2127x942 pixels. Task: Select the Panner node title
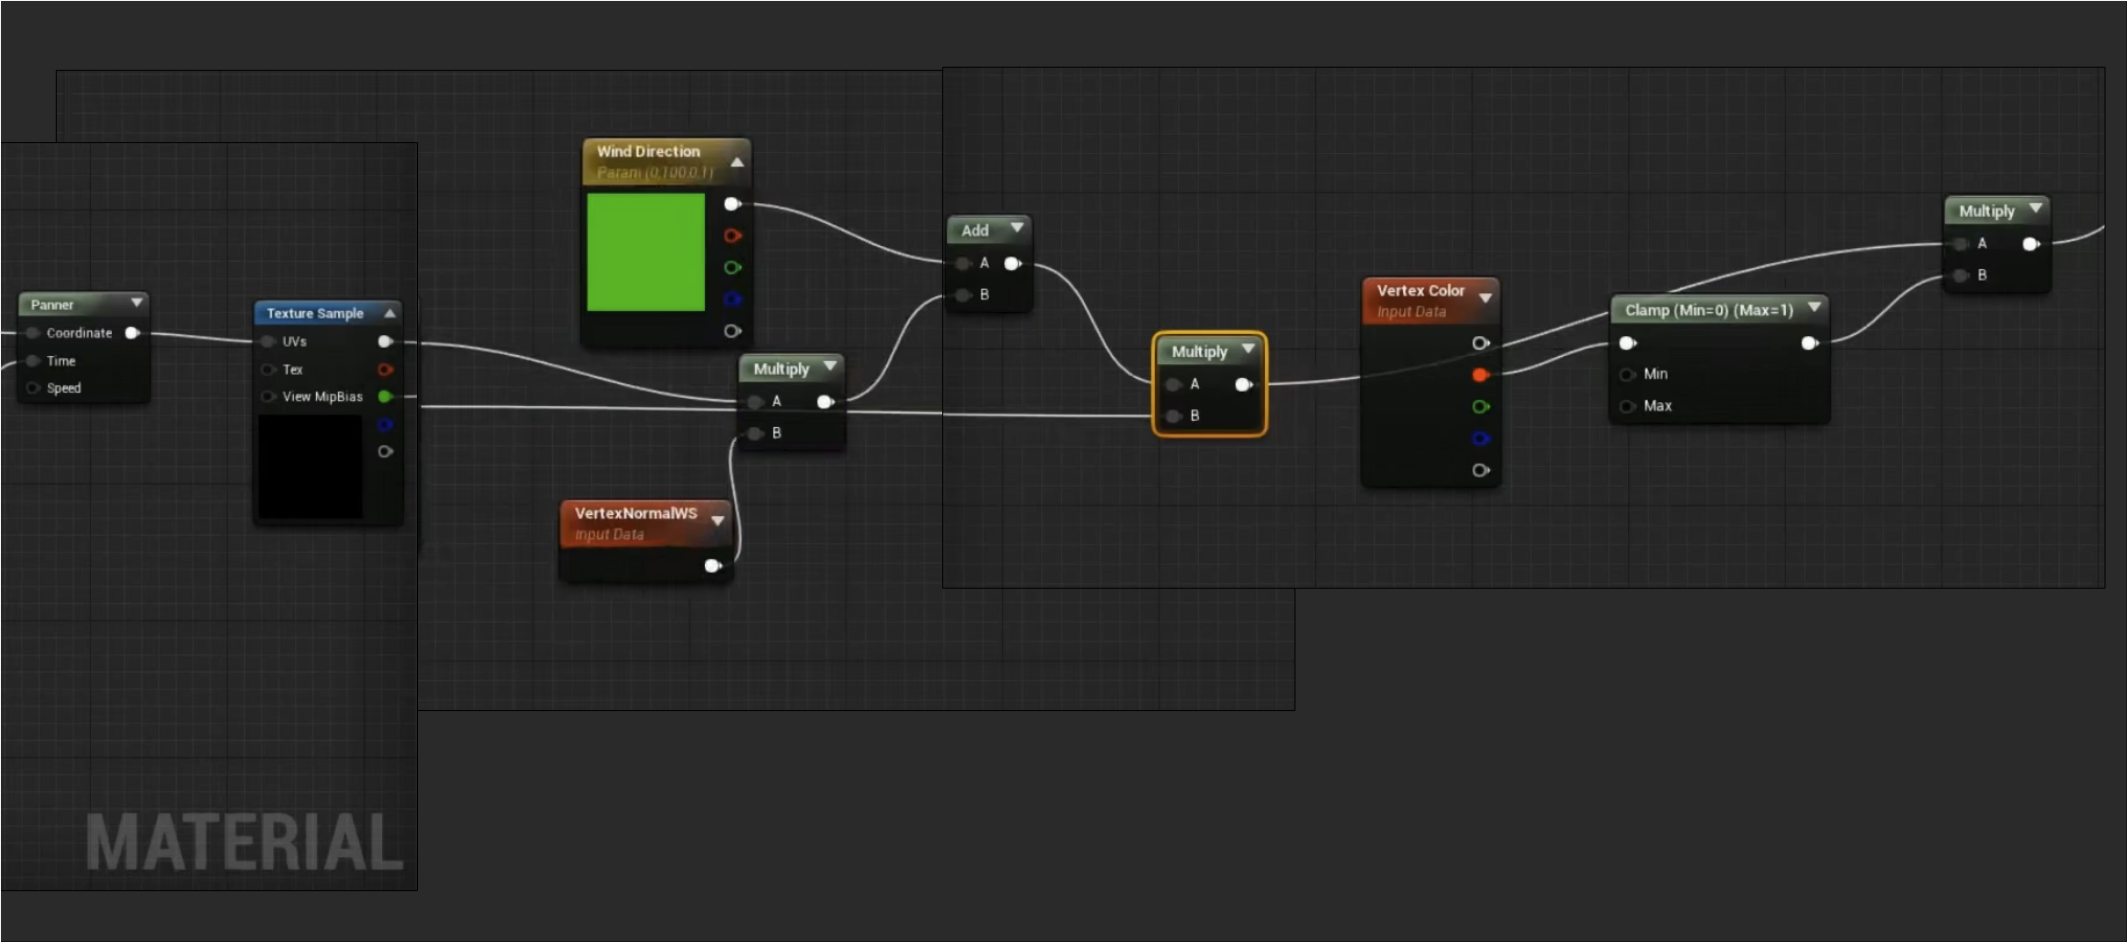click(x=52, y=305)
